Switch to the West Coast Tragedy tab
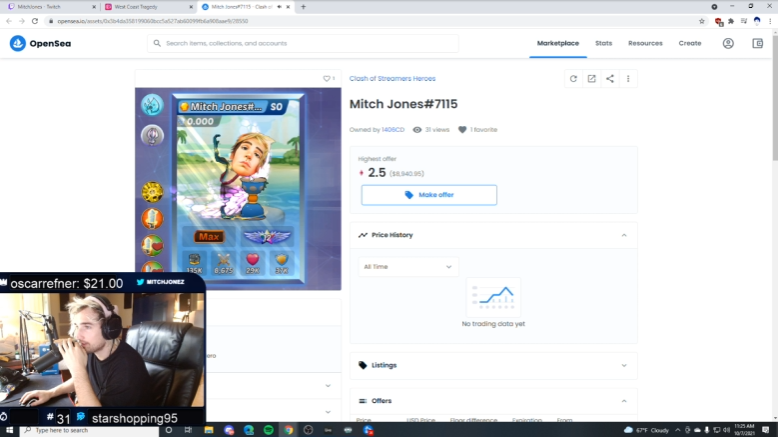 point(148,7)
